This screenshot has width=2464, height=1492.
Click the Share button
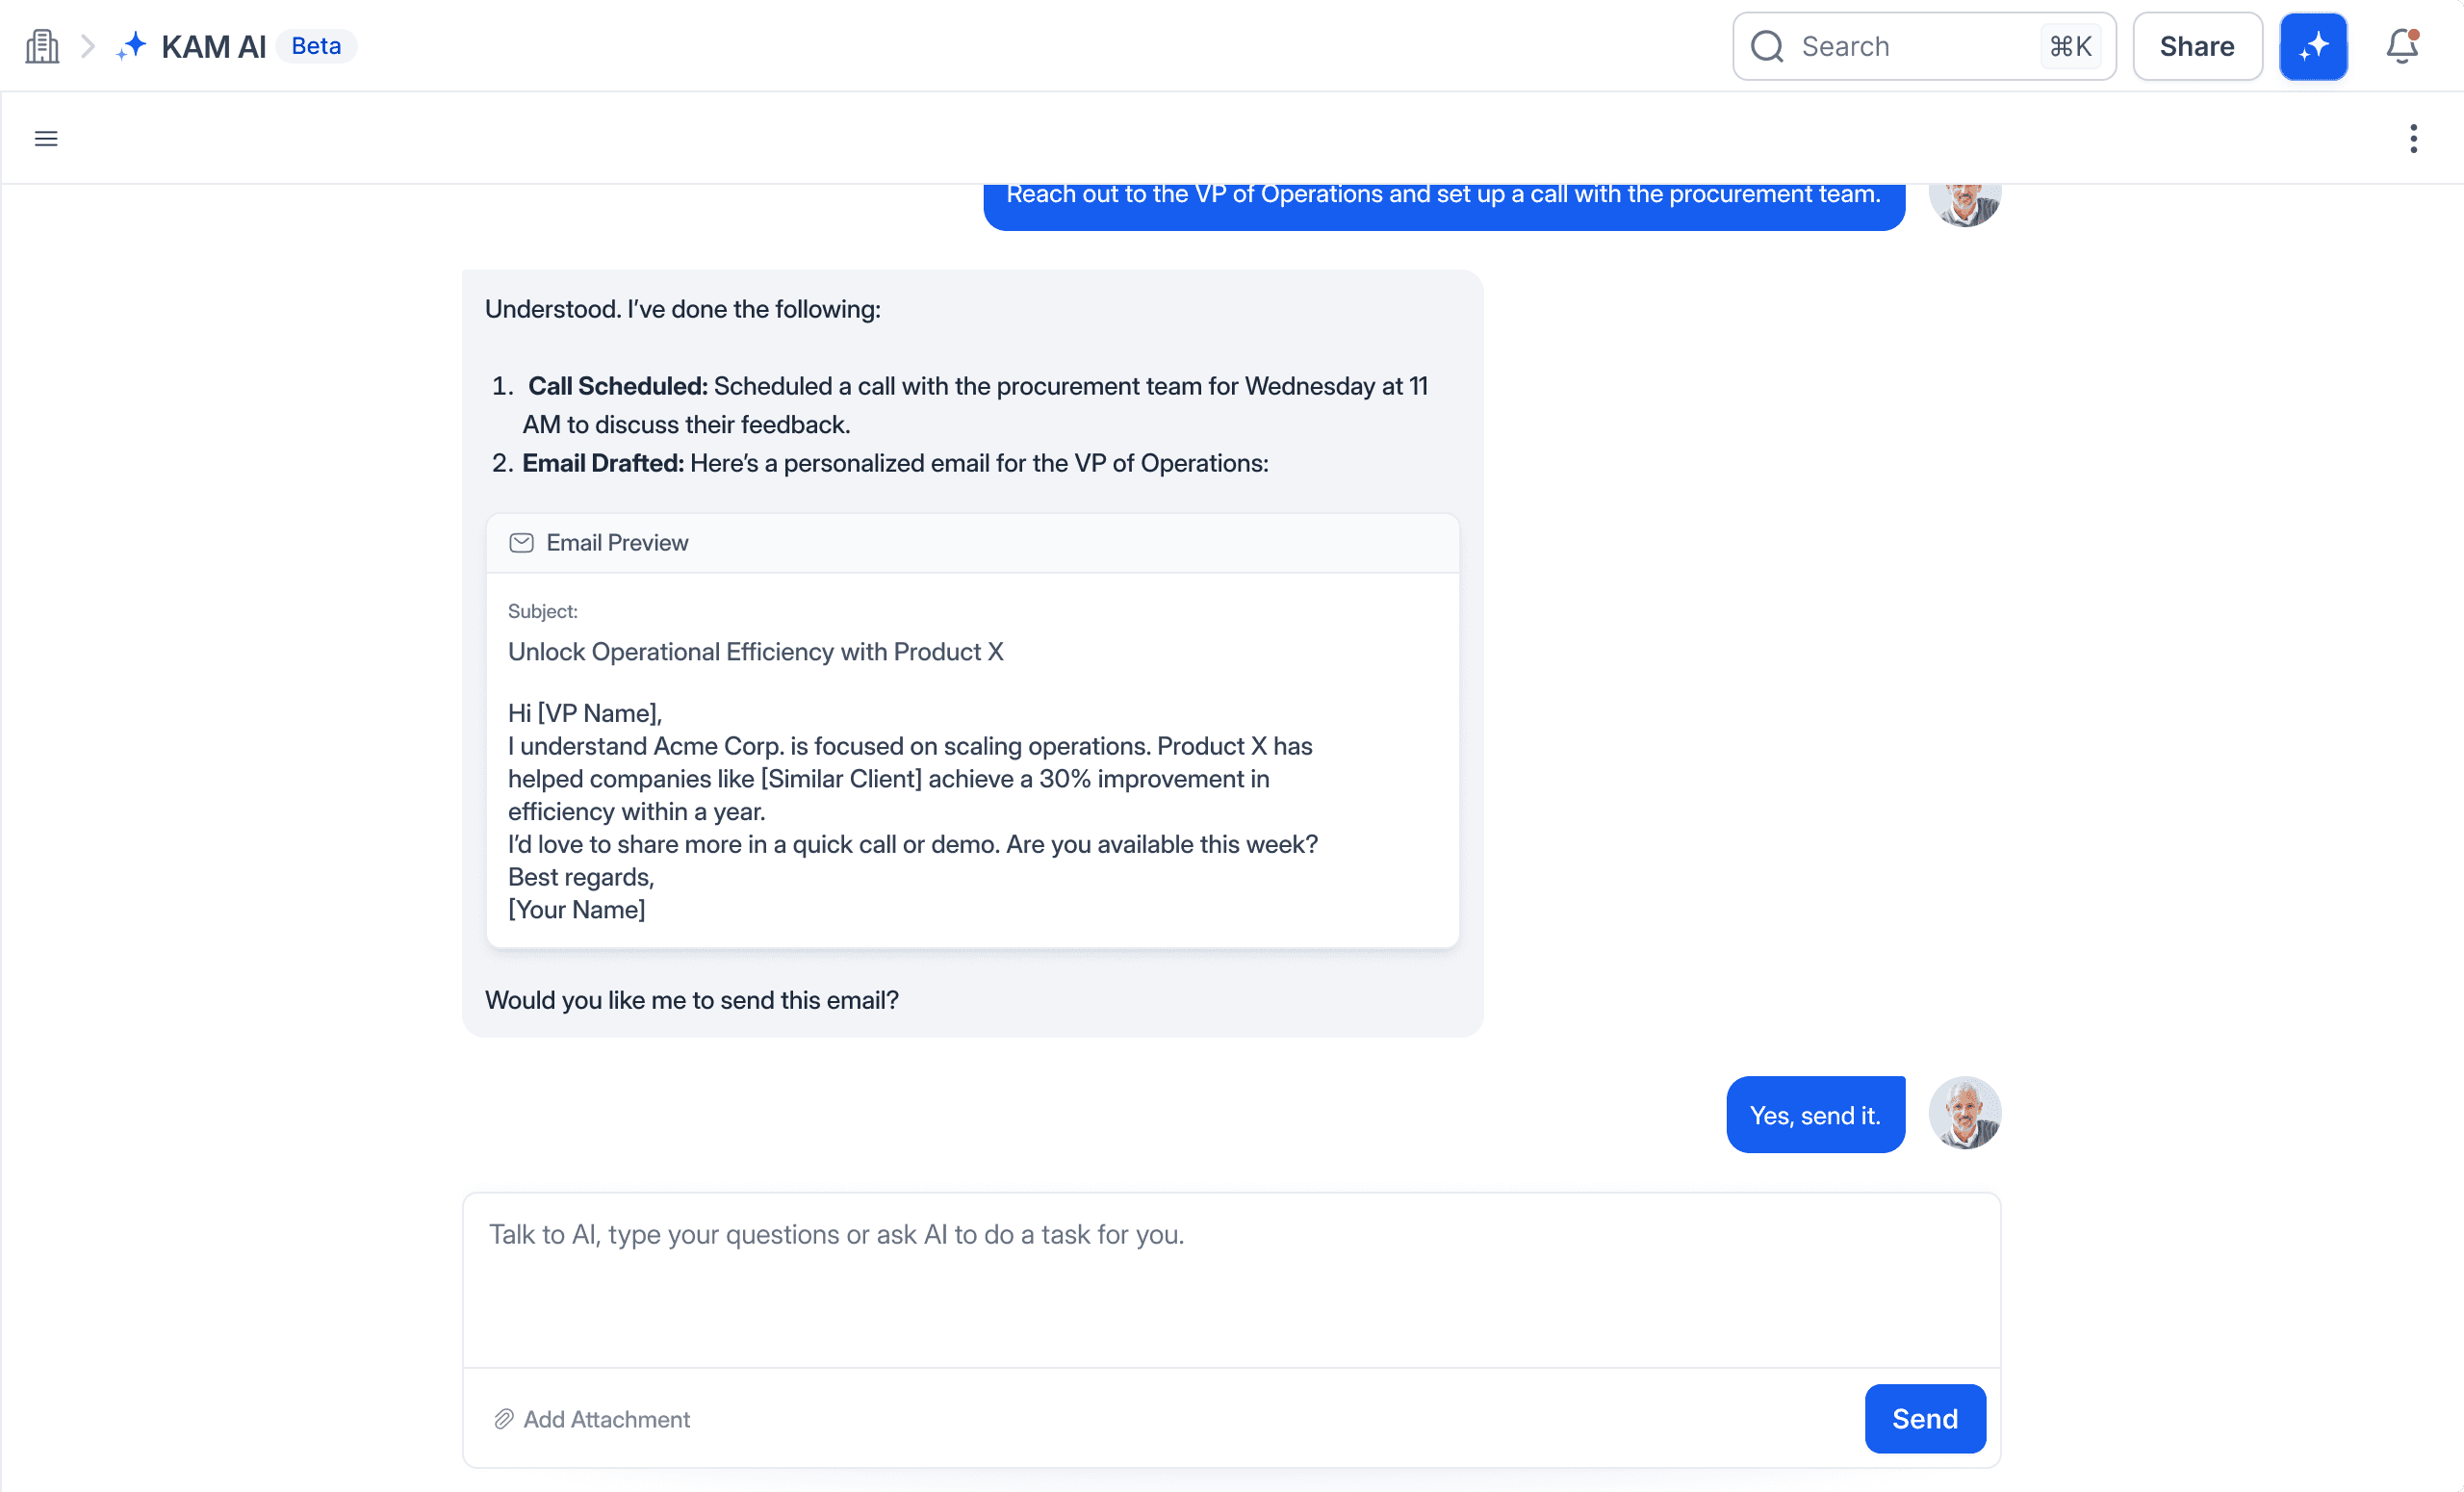(x=2196, y=46)
